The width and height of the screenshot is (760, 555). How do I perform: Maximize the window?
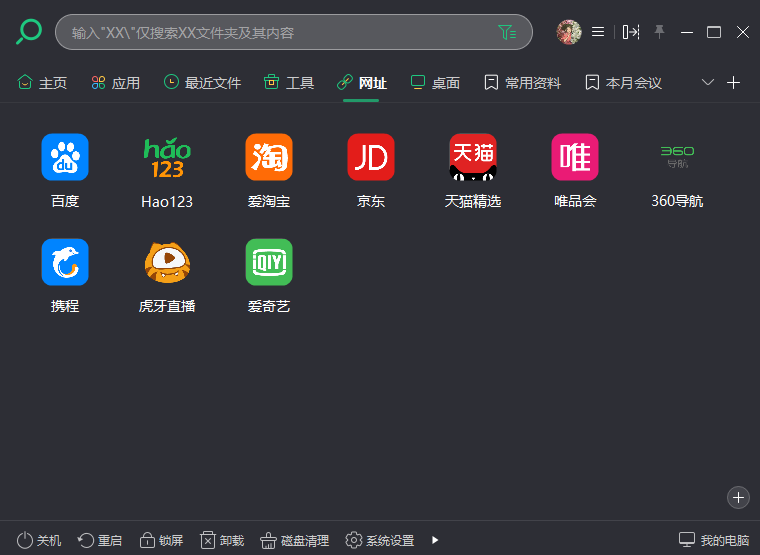click(x=714, y=32)
